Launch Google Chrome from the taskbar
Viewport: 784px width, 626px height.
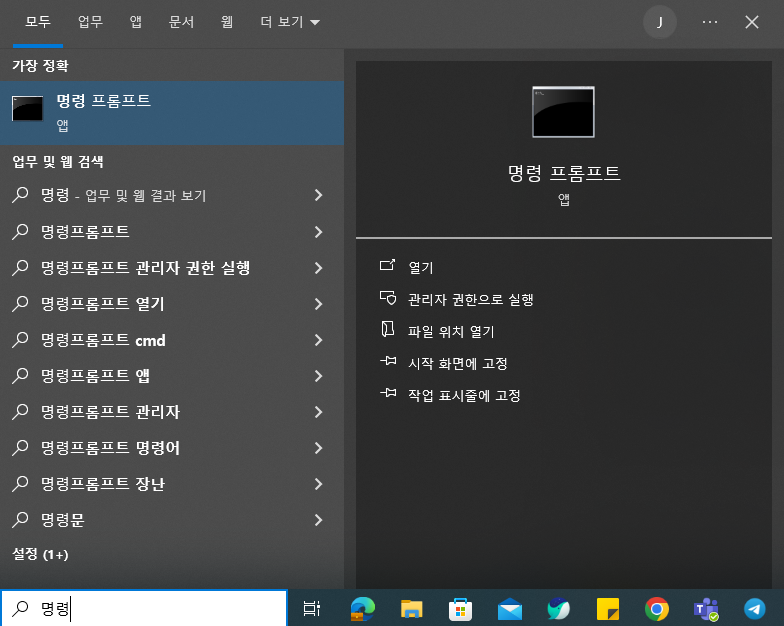coord(656,609)
